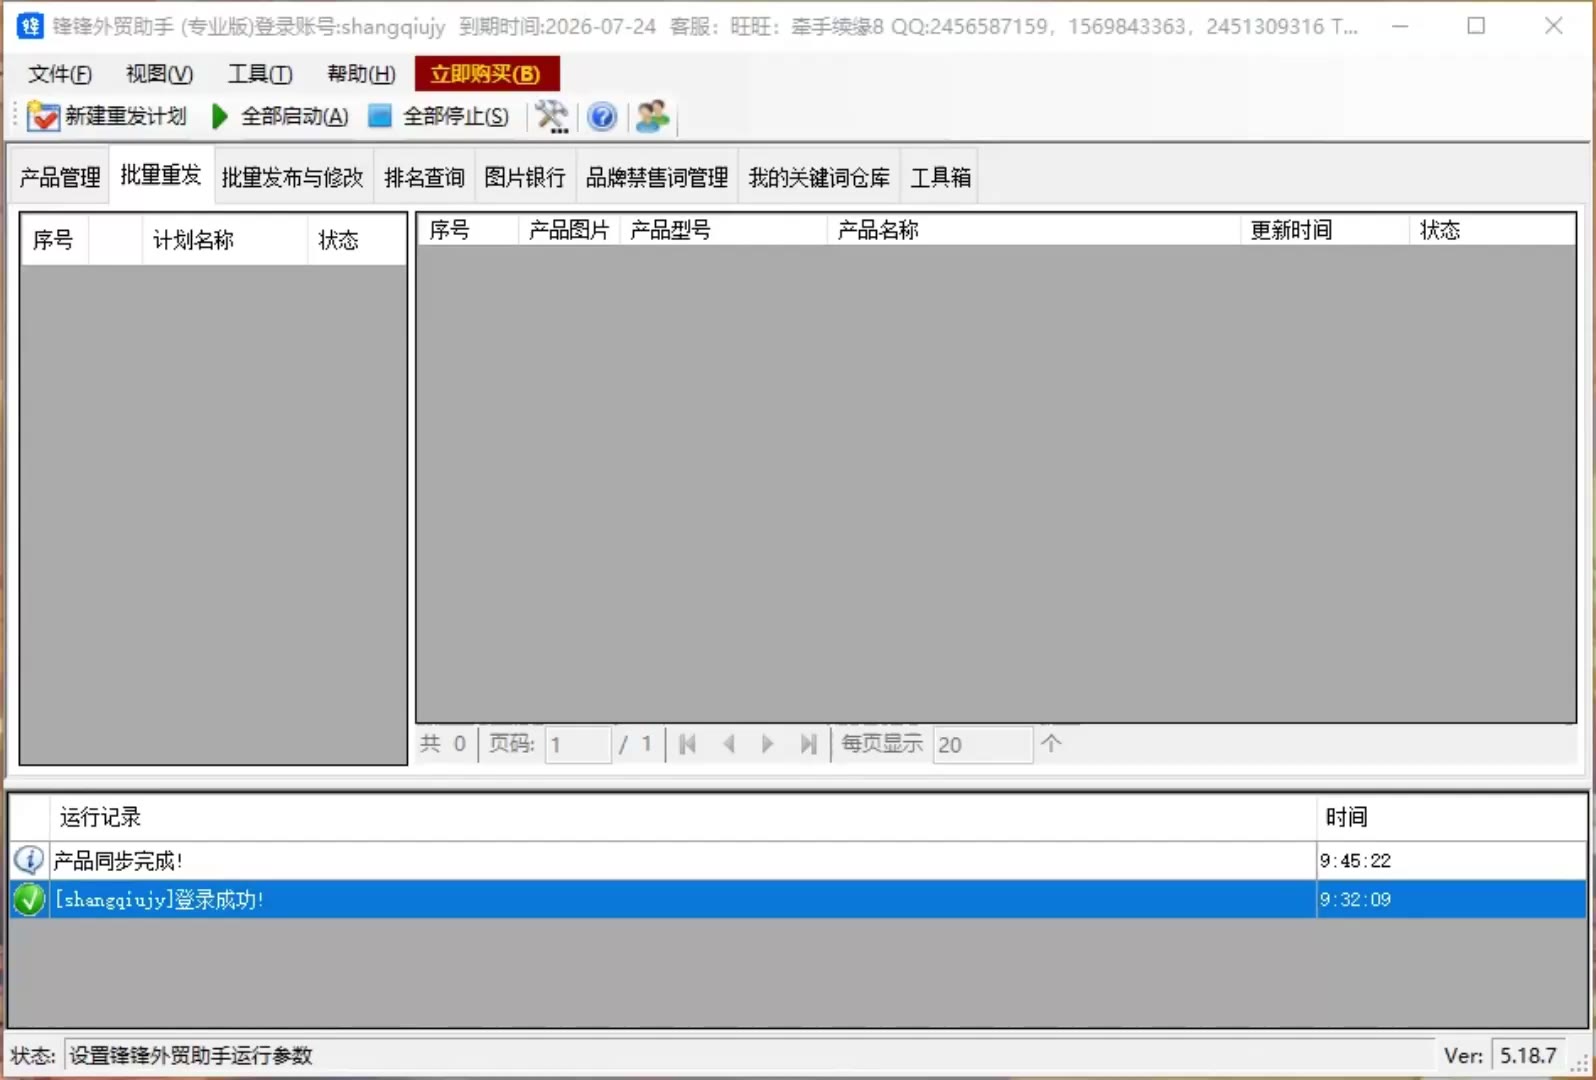Click the blue stop-all square icon
The width and height of the screenshot is (1596, 1080).
pos(380,116)
